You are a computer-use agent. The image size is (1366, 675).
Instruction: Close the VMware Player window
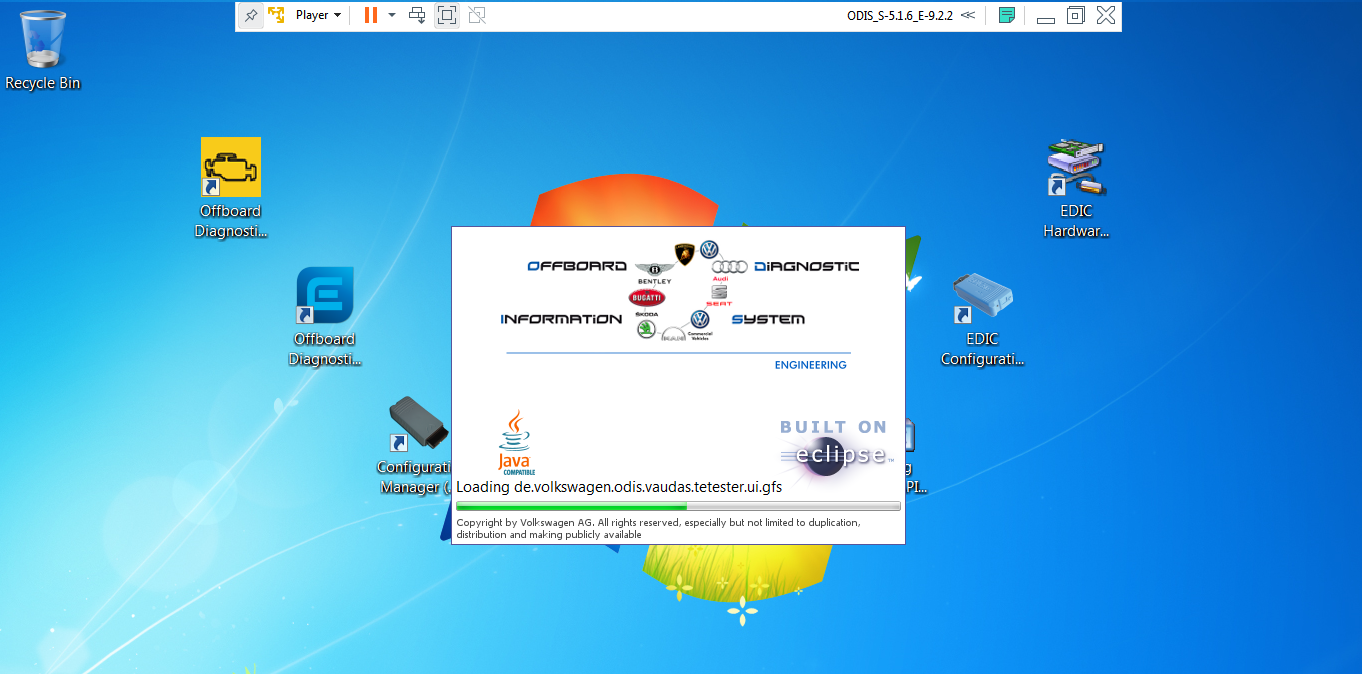1105,15
